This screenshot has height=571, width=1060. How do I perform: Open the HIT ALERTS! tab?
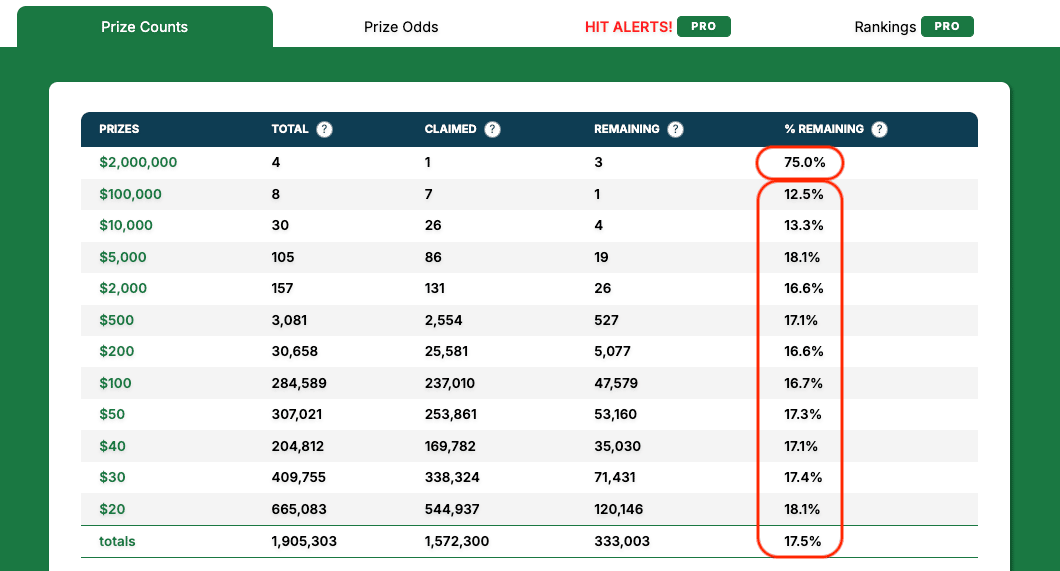628,27
